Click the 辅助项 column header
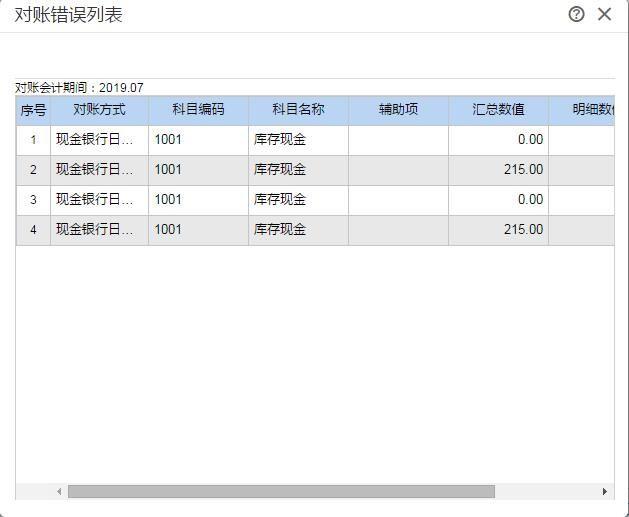Viewport: 629px width, 517px height. (398, 110)
